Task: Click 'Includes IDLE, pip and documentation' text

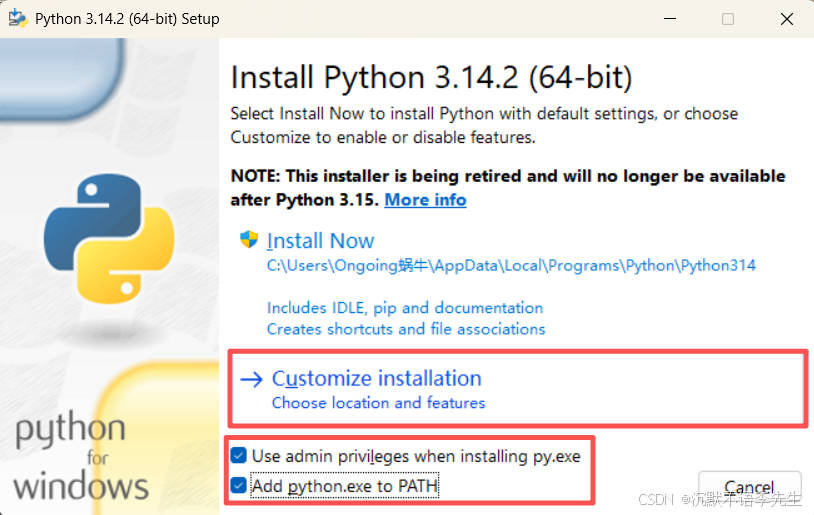Action: [x=405, y=308]
